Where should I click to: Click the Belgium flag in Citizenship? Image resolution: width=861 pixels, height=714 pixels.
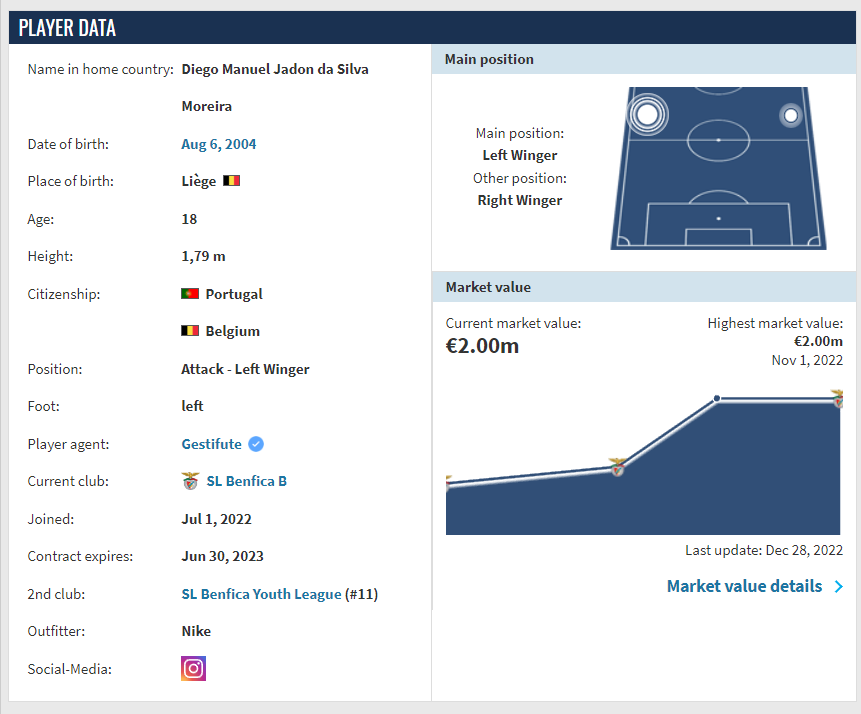click(190, 331)
